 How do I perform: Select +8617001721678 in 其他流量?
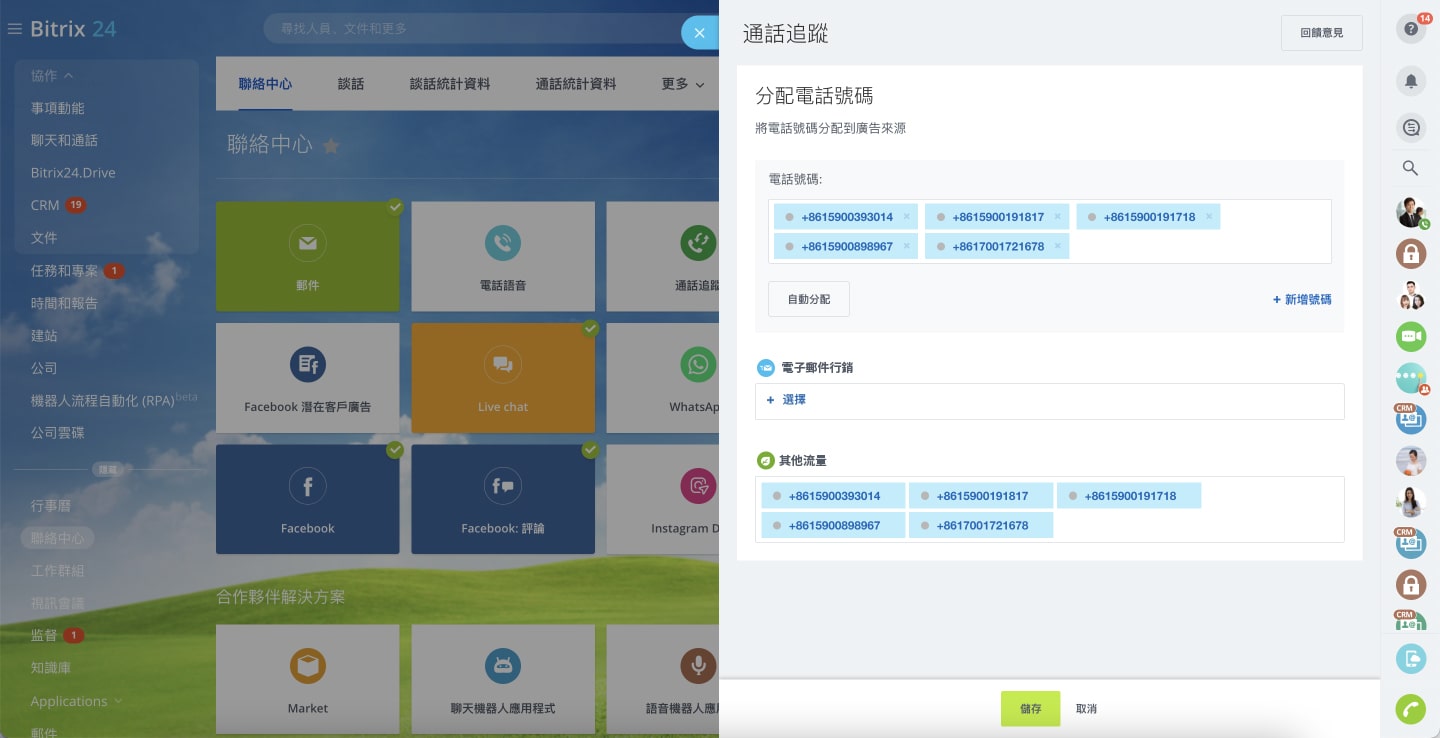(981, 525)
